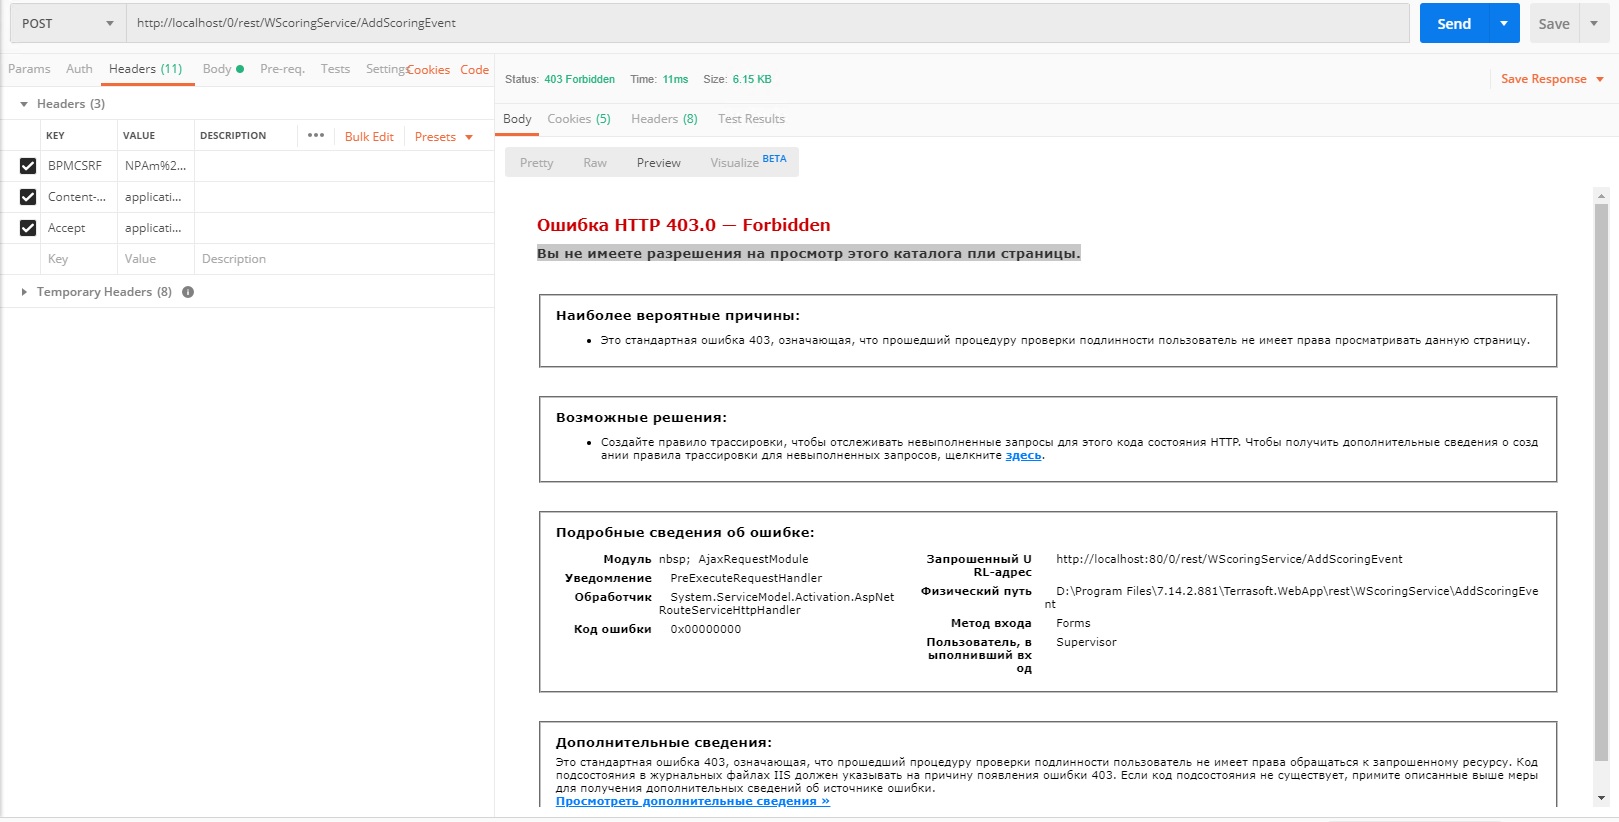Open the Save options dropdown arrow
The width and height of the screenshot is (1619, 822).
pos(1594,23)
